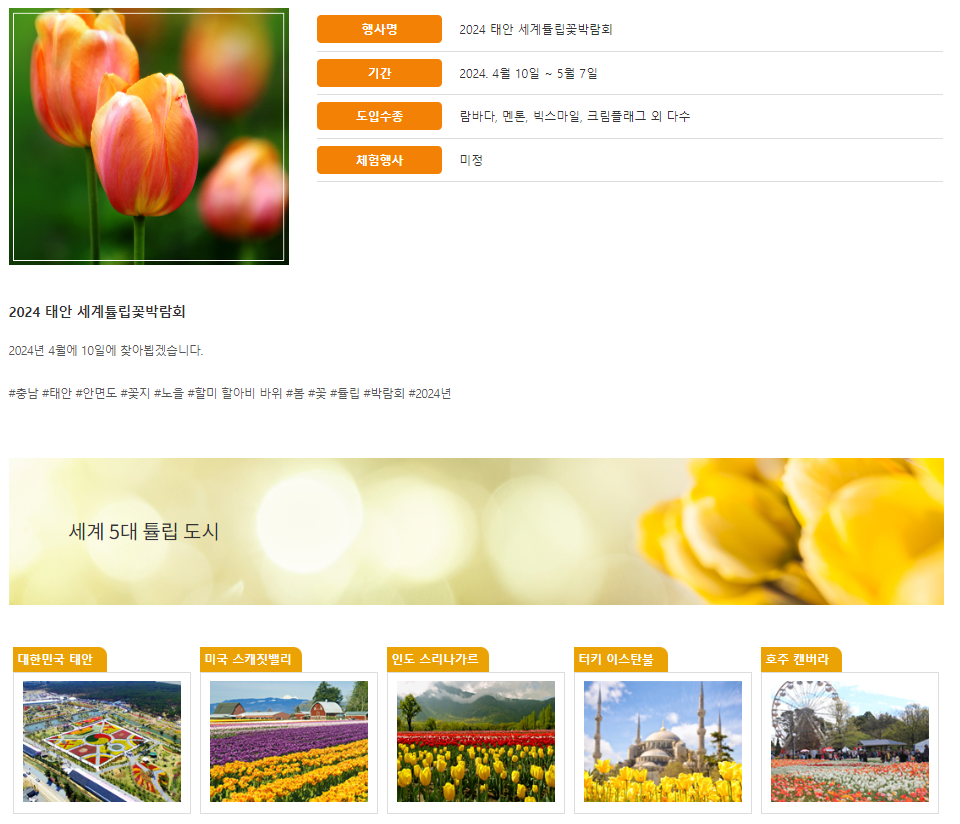
Task: Click the orange tulip main photo
Action: pyautogui.click(x=149, y=137)
